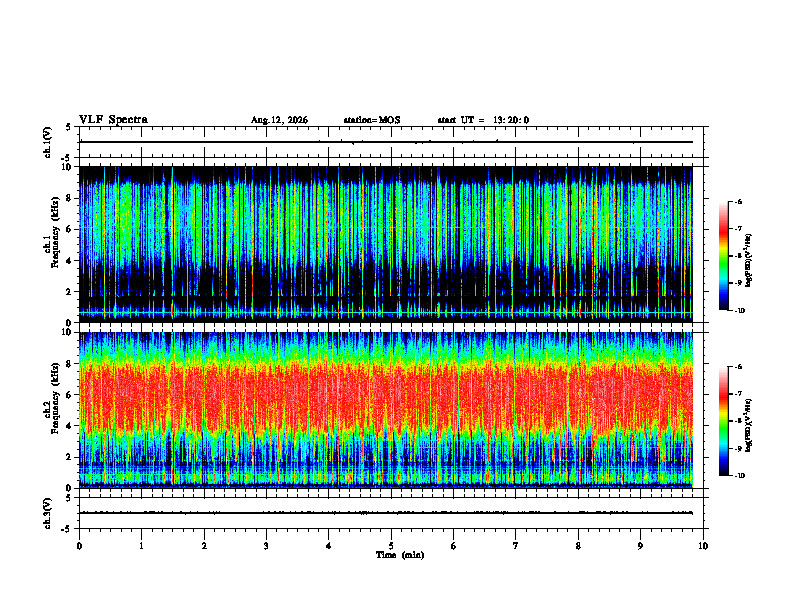Select the start UT 13:20:0 text
The height and width of the screenshot is (612, 792).
point(483,120)
